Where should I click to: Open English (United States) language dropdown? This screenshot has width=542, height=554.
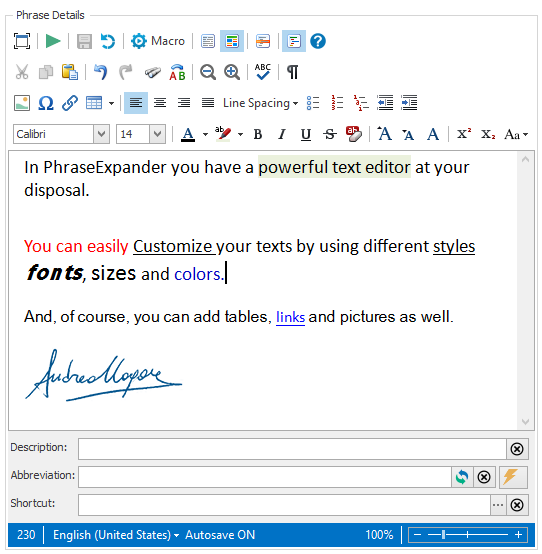[116, 535]
